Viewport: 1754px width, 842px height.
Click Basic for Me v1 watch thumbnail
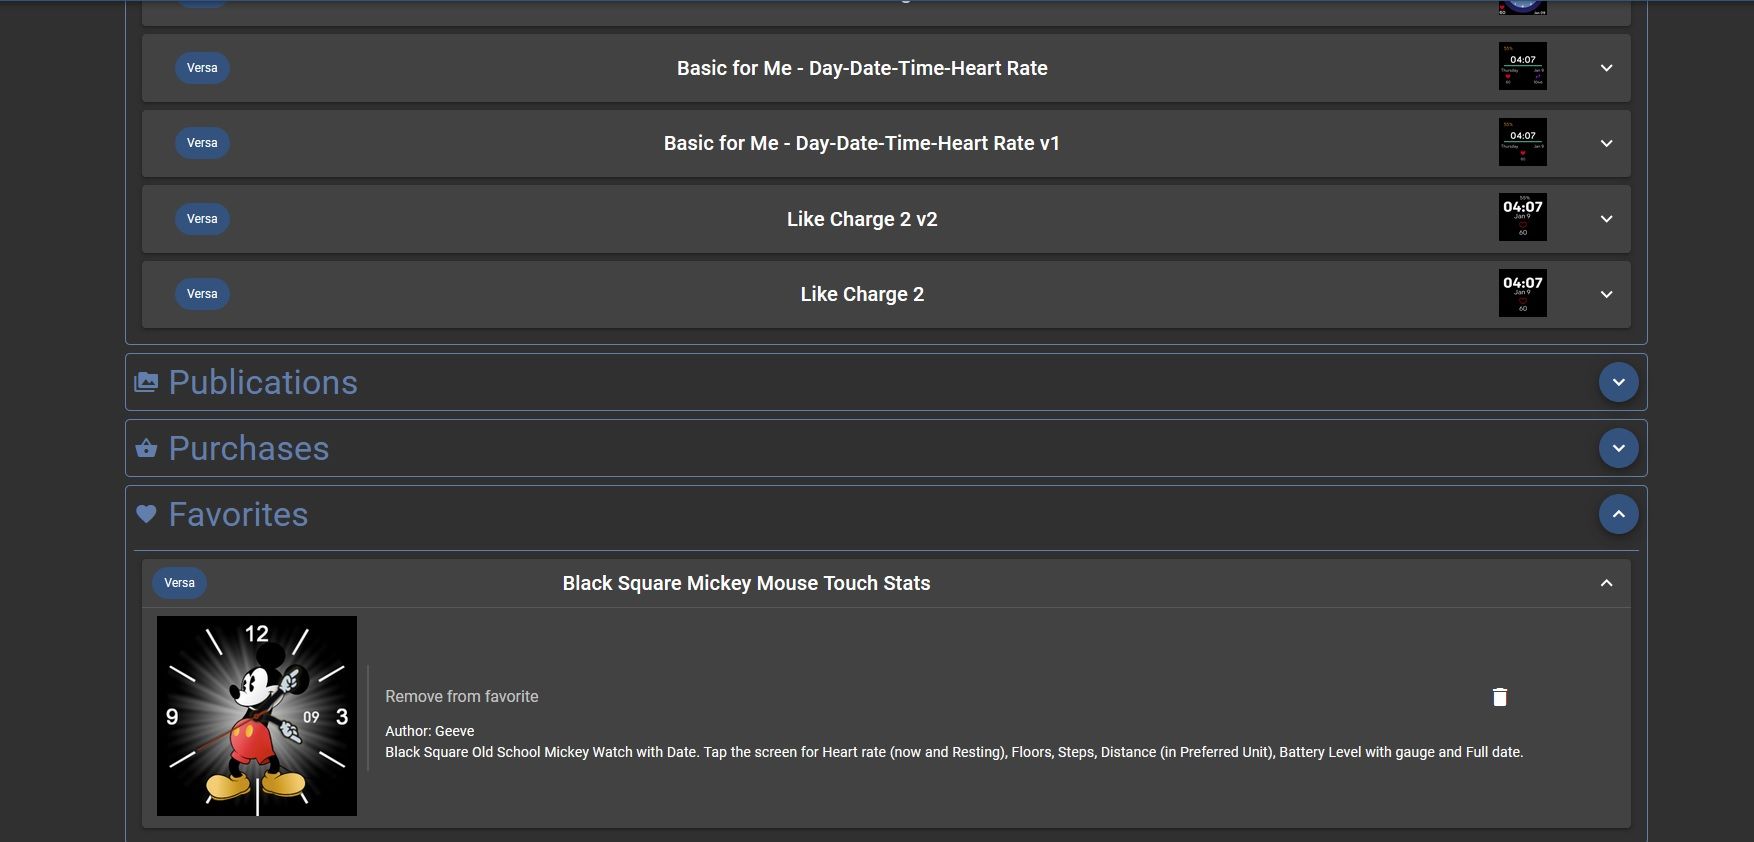1522,142
